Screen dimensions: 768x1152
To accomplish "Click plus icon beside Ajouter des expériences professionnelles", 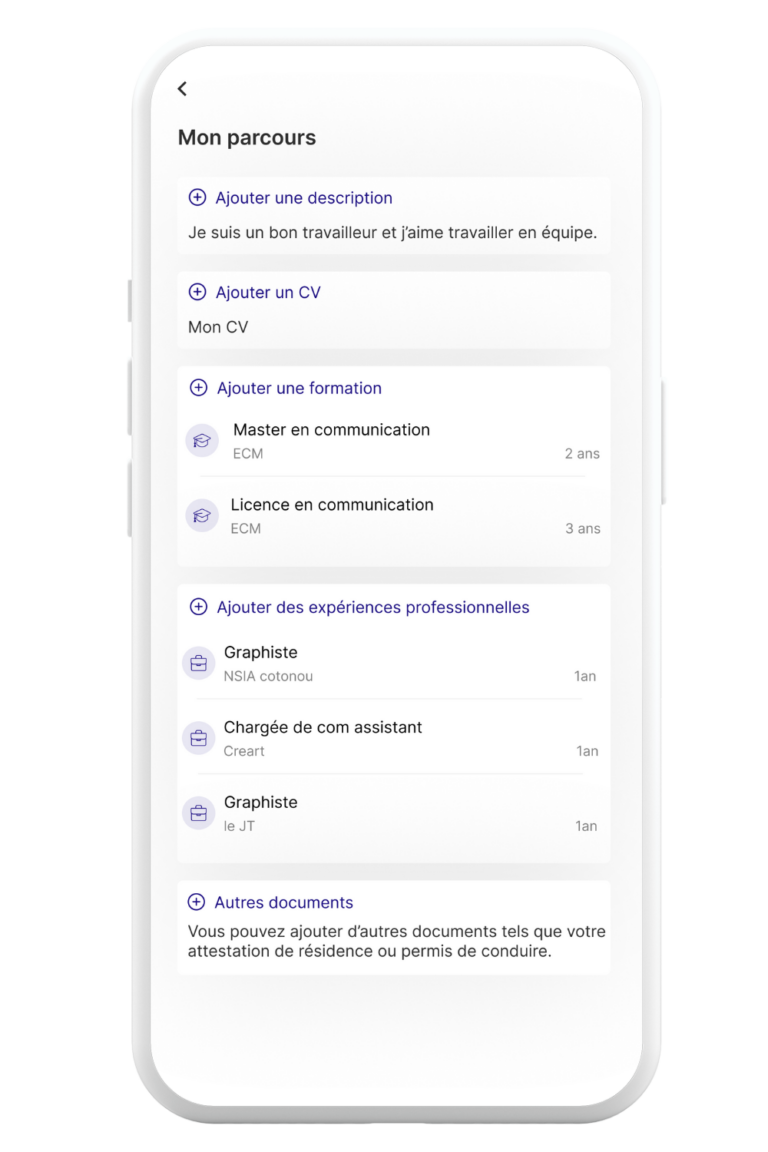I will 198,606.
